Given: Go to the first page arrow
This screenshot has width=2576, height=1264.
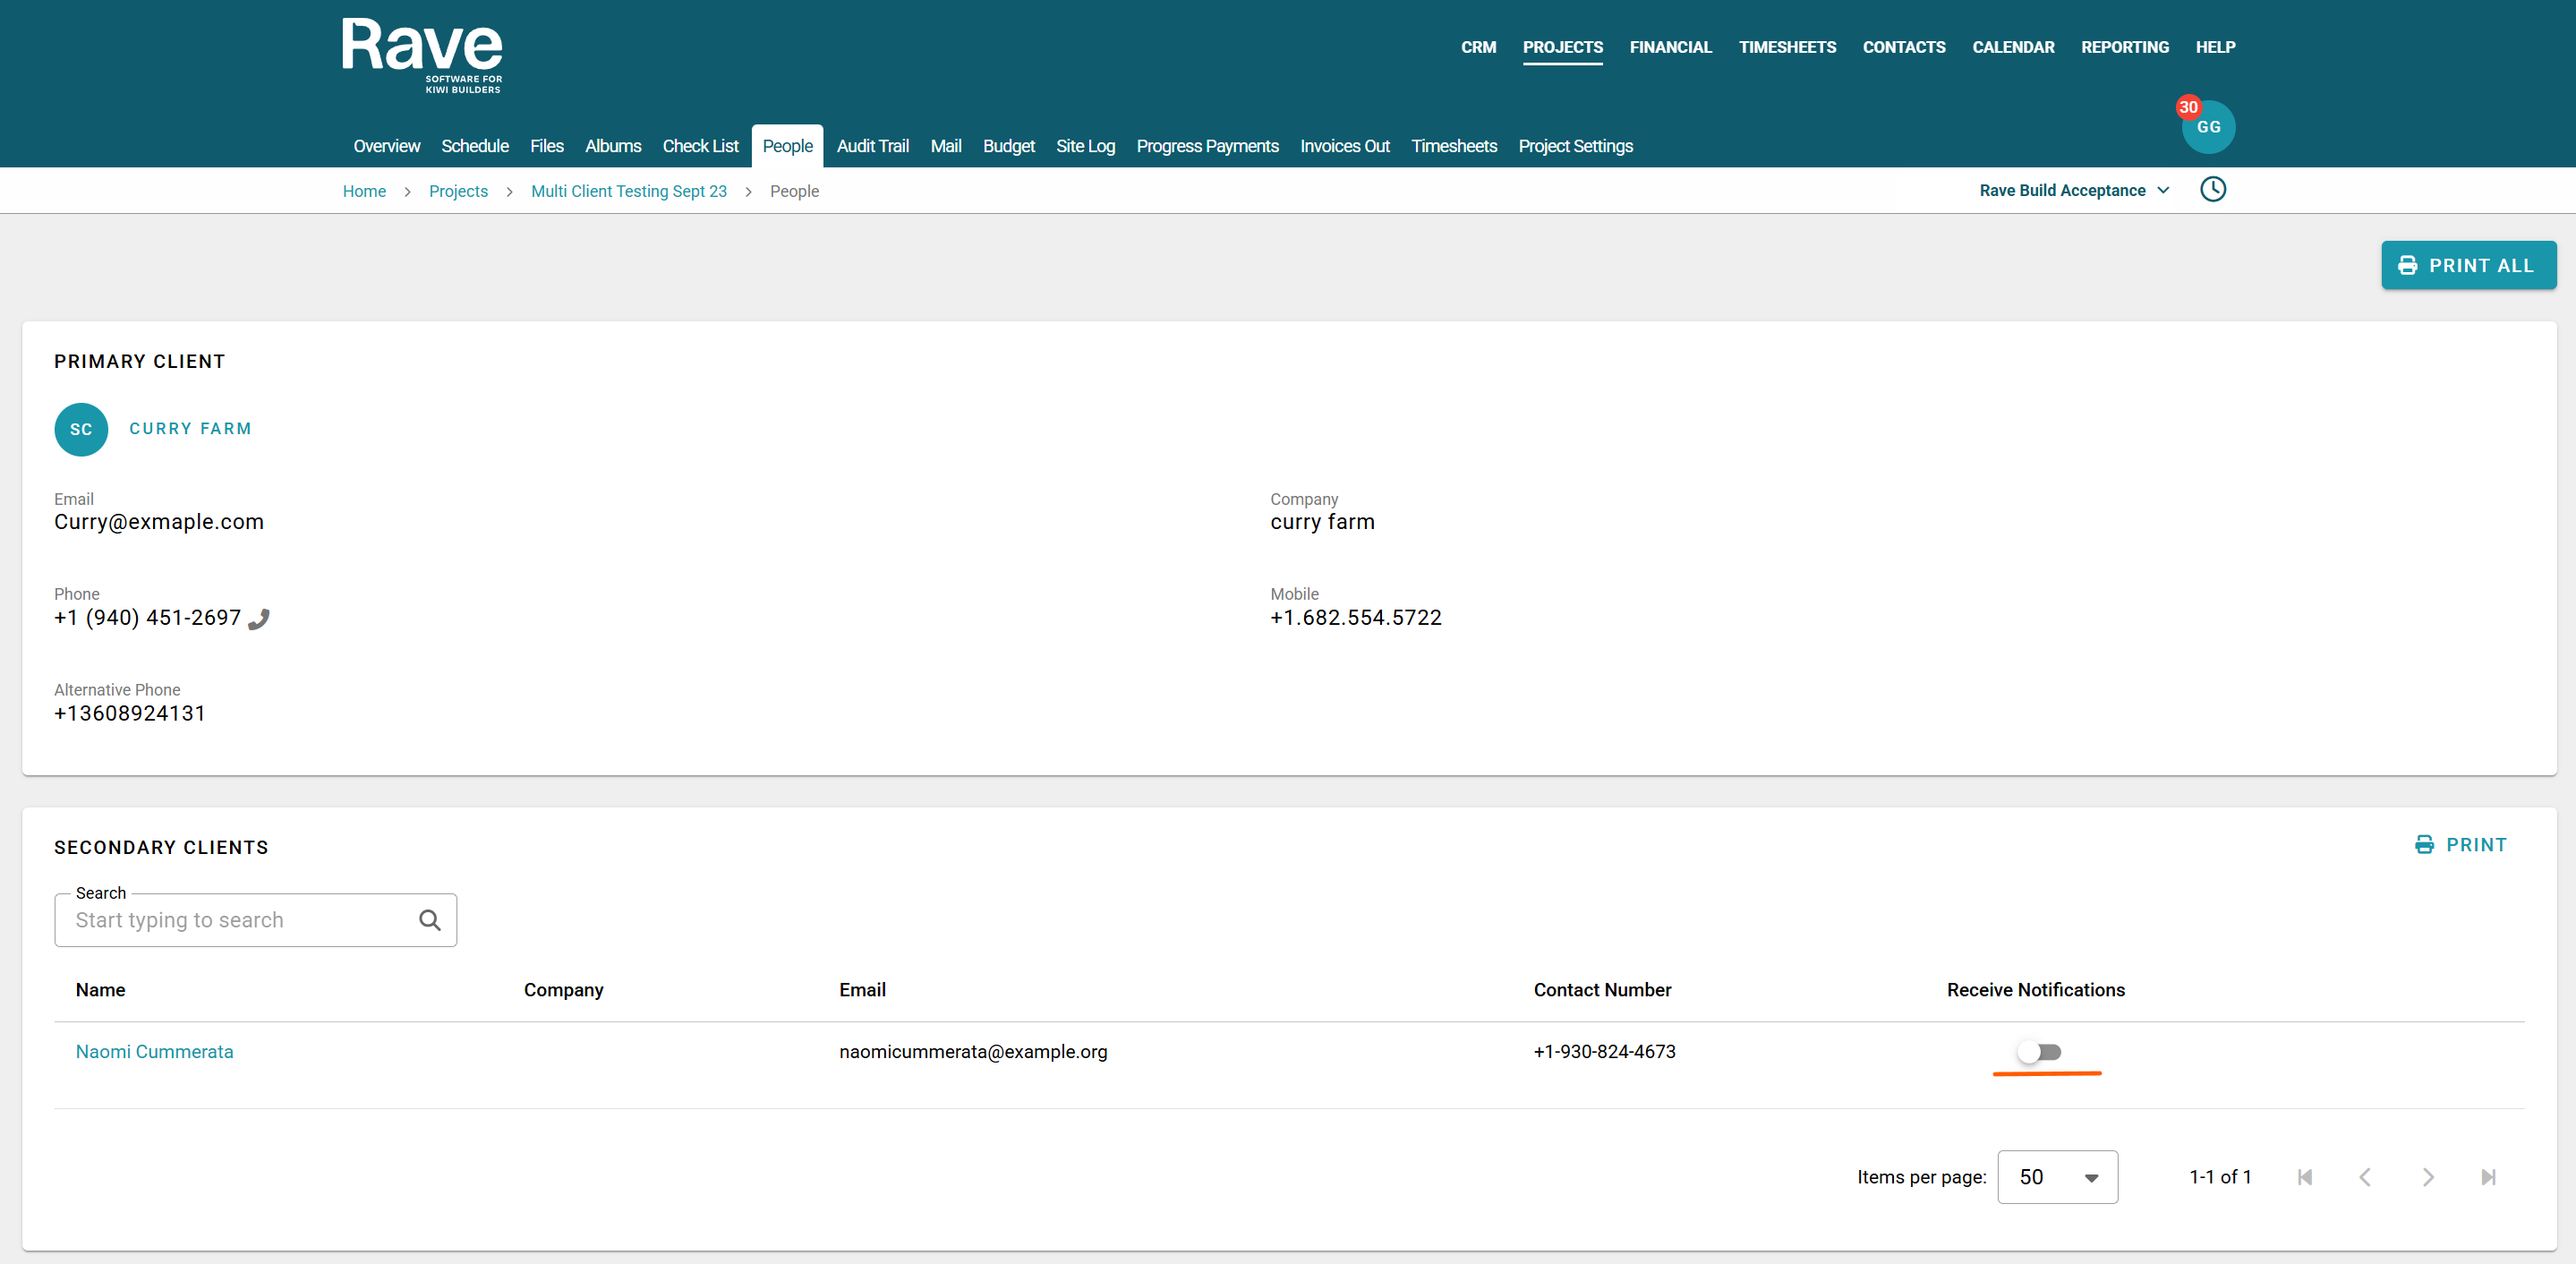Looking at the screenshot, I should coord(2304,1177).
